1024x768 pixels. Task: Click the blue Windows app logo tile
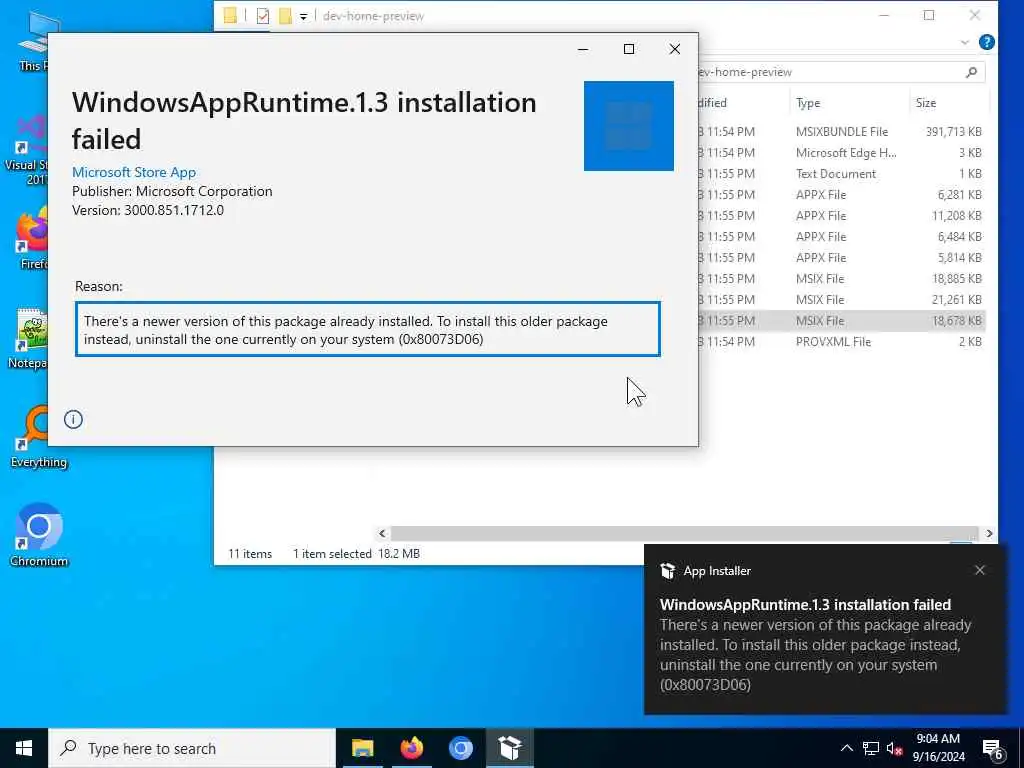pyautogui.click(x=628, y=125)
